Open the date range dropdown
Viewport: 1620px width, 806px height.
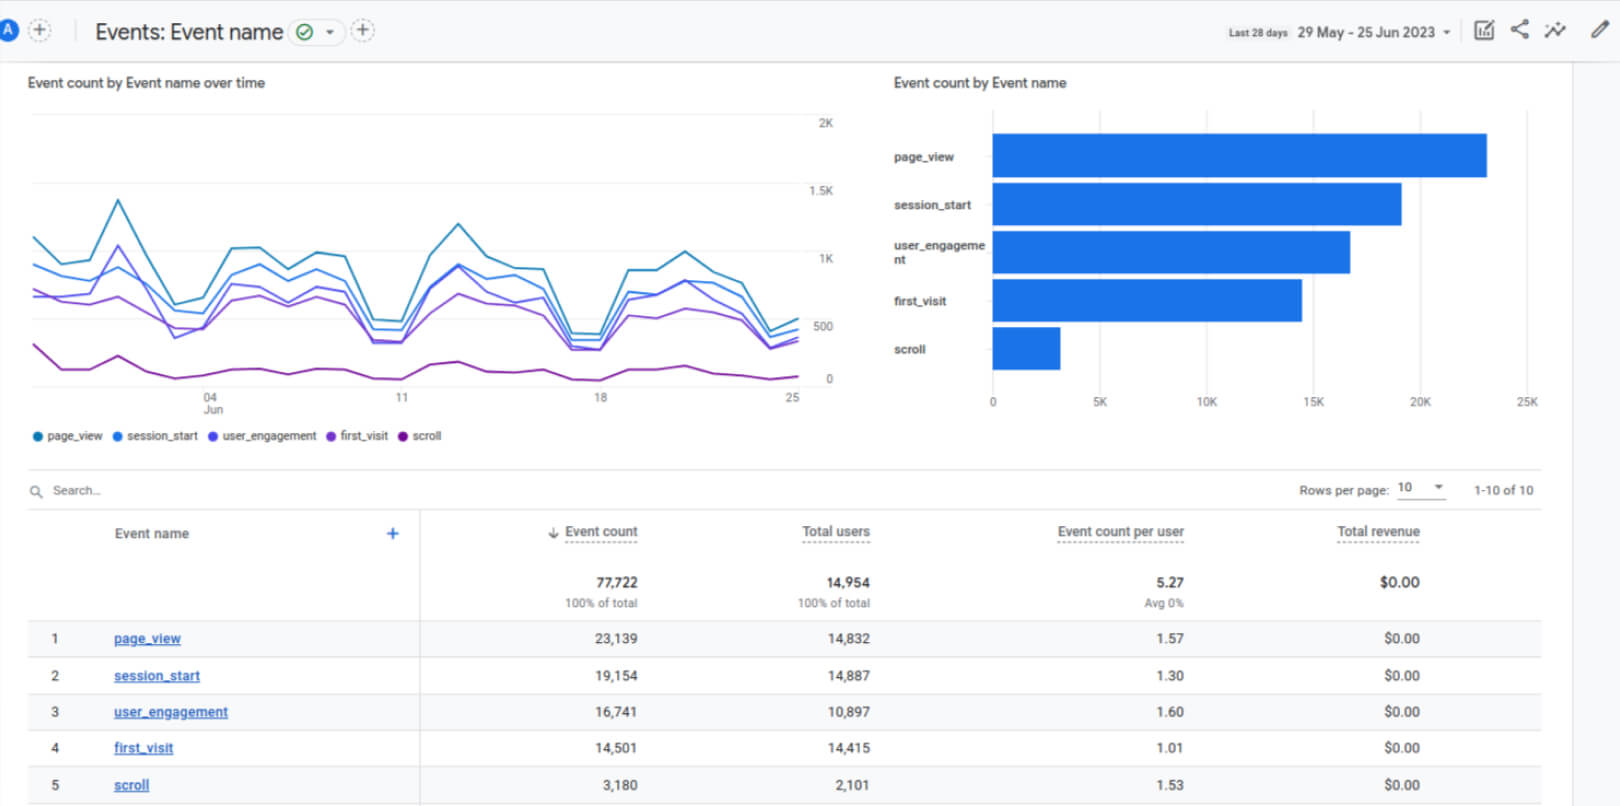1374,33
